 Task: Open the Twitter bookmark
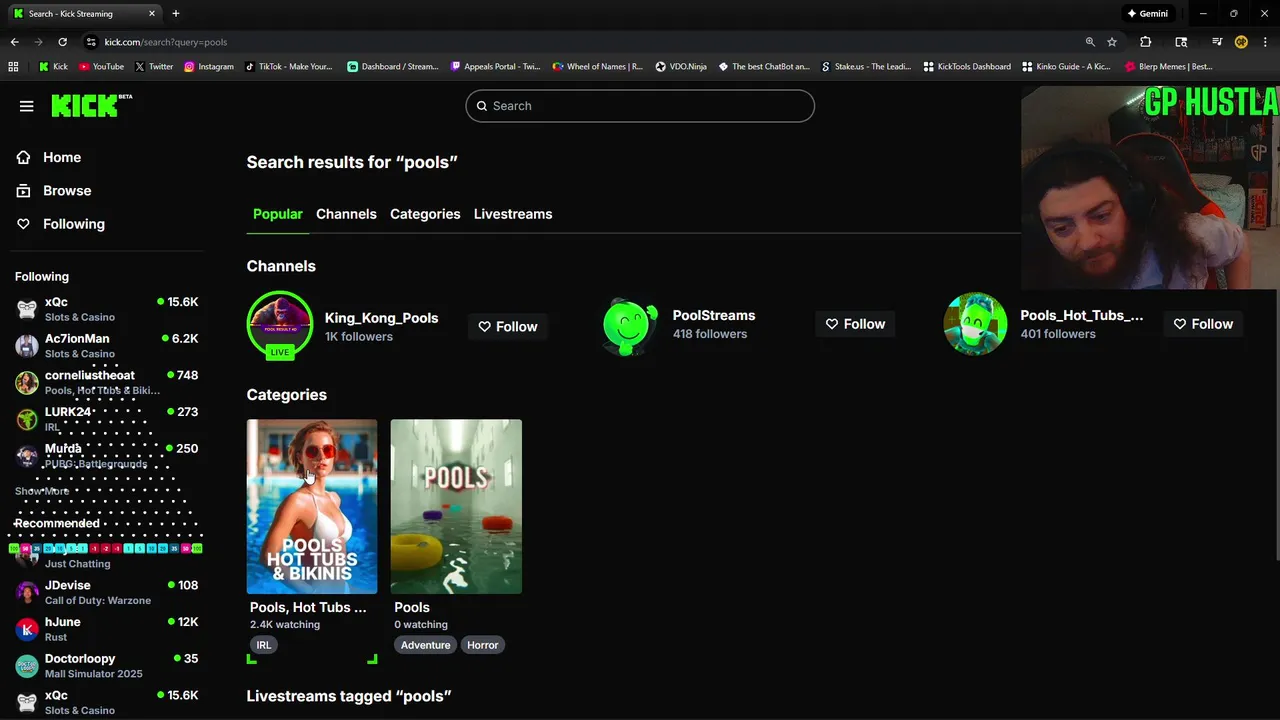(x=153, y=67)
